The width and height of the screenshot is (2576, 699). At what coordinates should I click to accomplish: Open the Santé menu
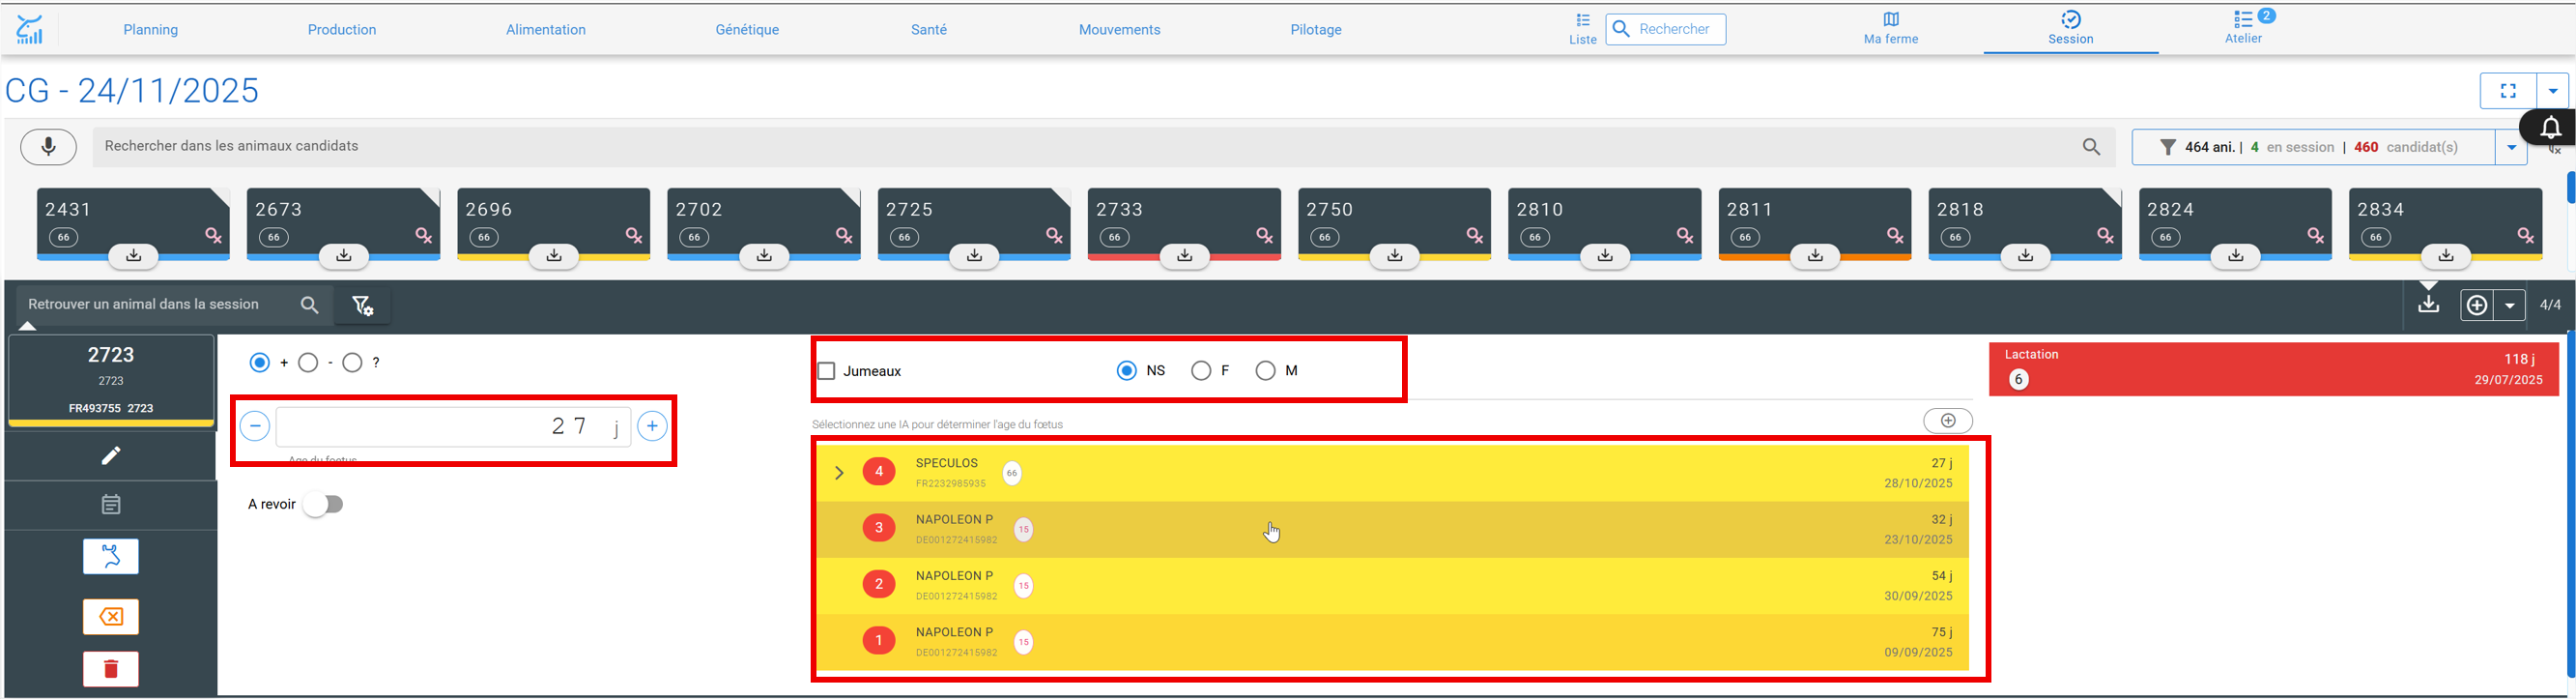tap(929, 30)
